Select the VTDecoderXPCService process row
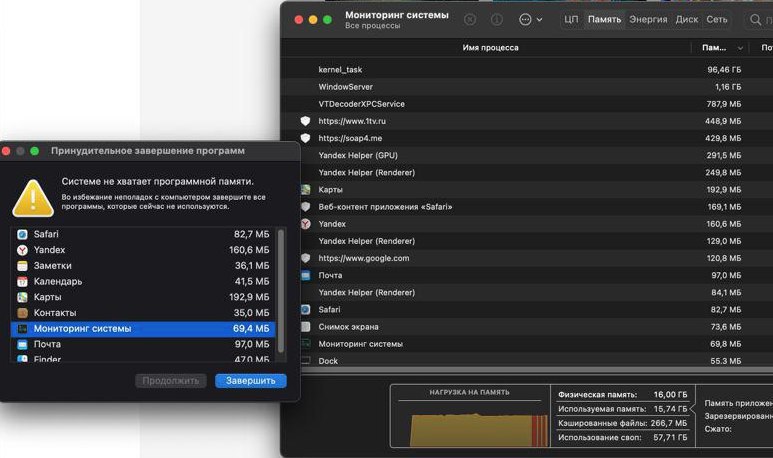773x458 pixels. click(x=527, y=104)
